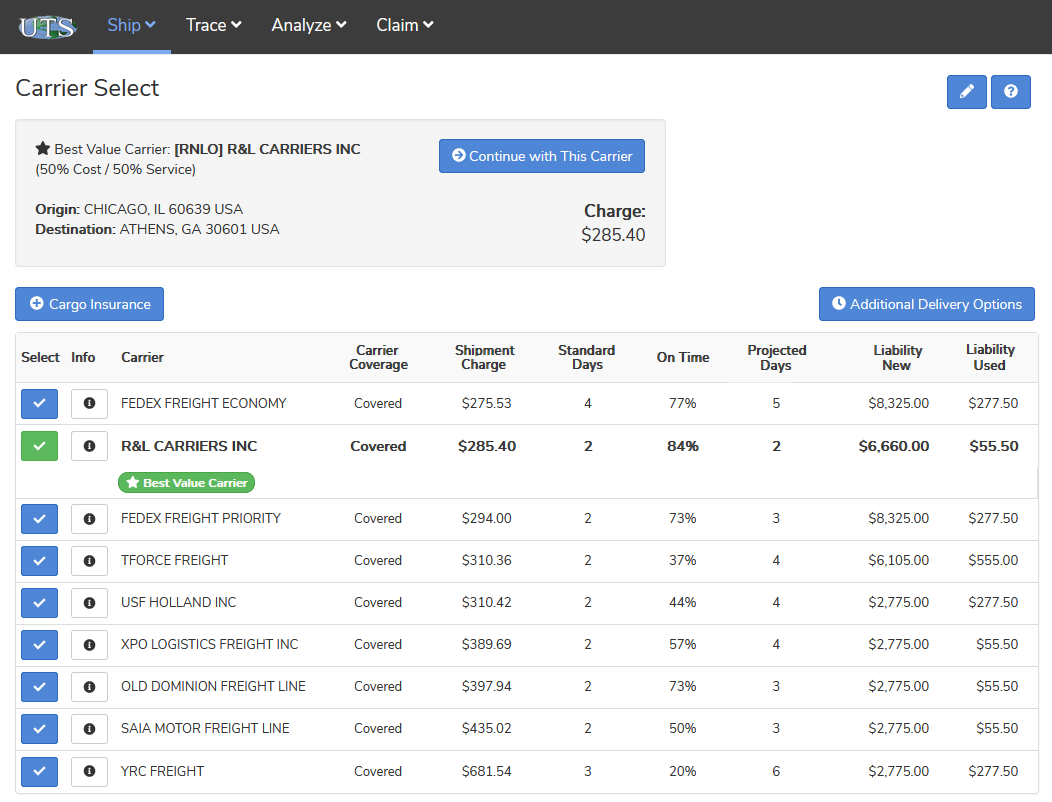This screenshot has height=802, width=1052.
Task: Click the Best Value Carrier badge
Action: point(186,483)
